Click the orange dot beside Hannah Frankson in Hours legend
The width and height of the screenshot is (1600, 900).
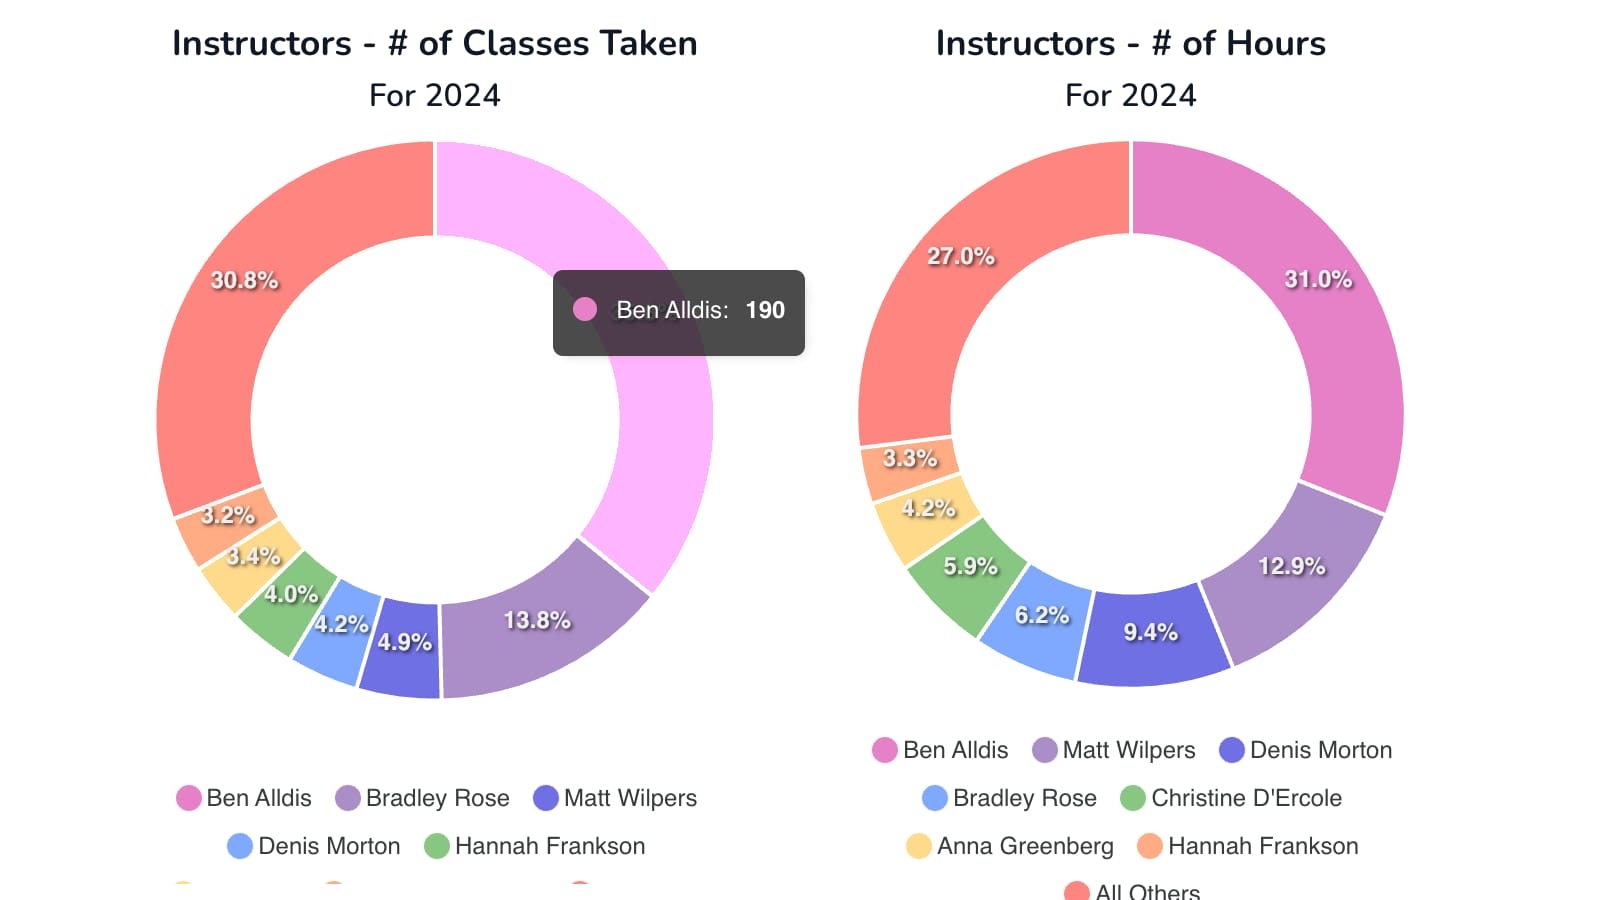[1150, 846]
